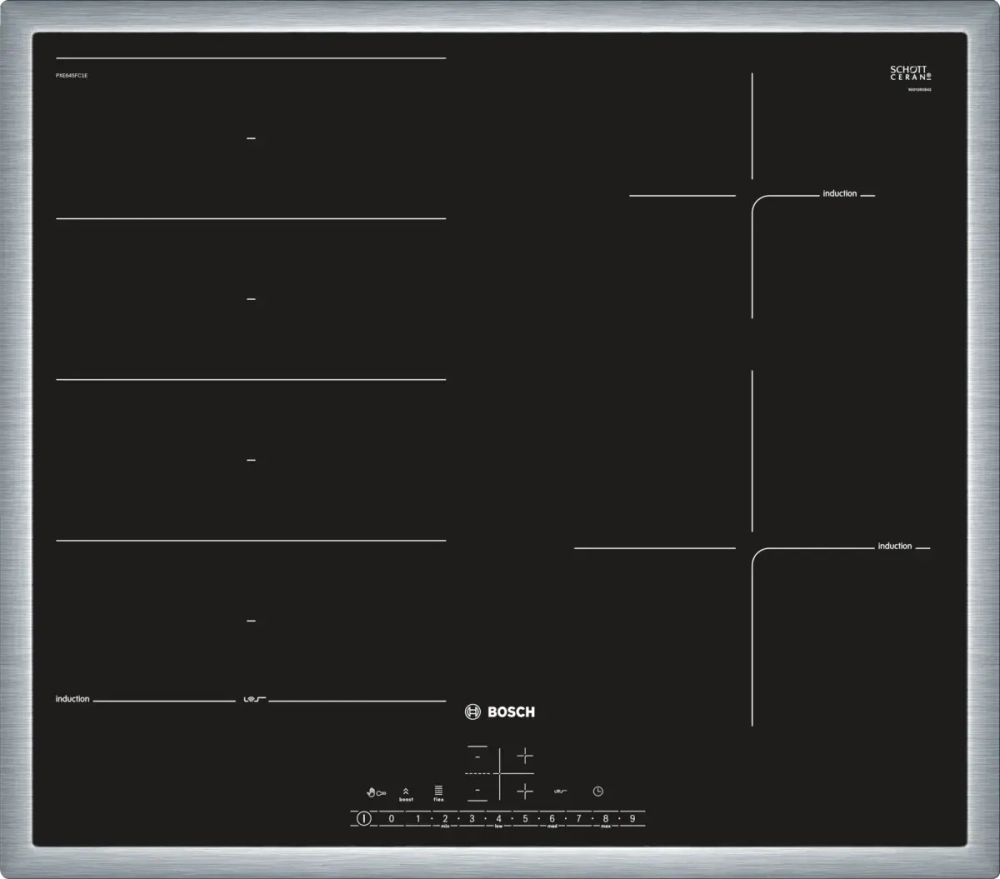The image size is (1000, 879).
Task: Tap the PXE645FC1E model label
Action: click(72, 73)
